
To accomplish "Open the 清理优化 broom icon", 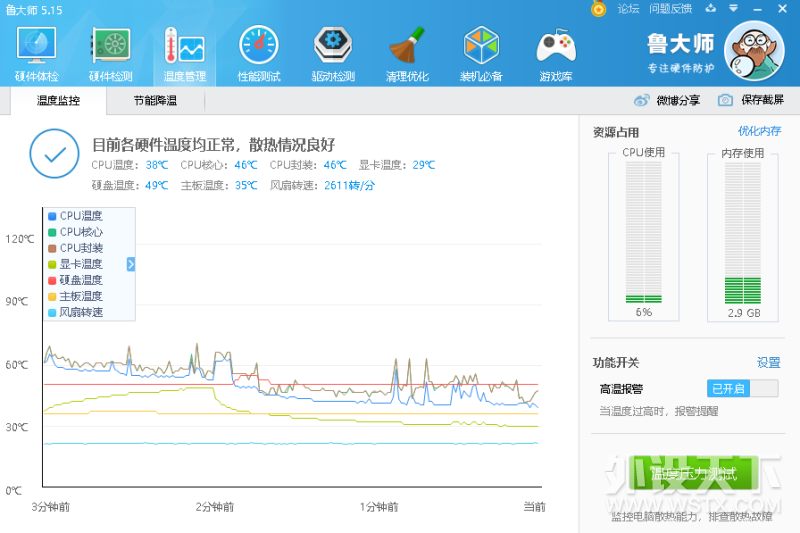I will point(407,46).
